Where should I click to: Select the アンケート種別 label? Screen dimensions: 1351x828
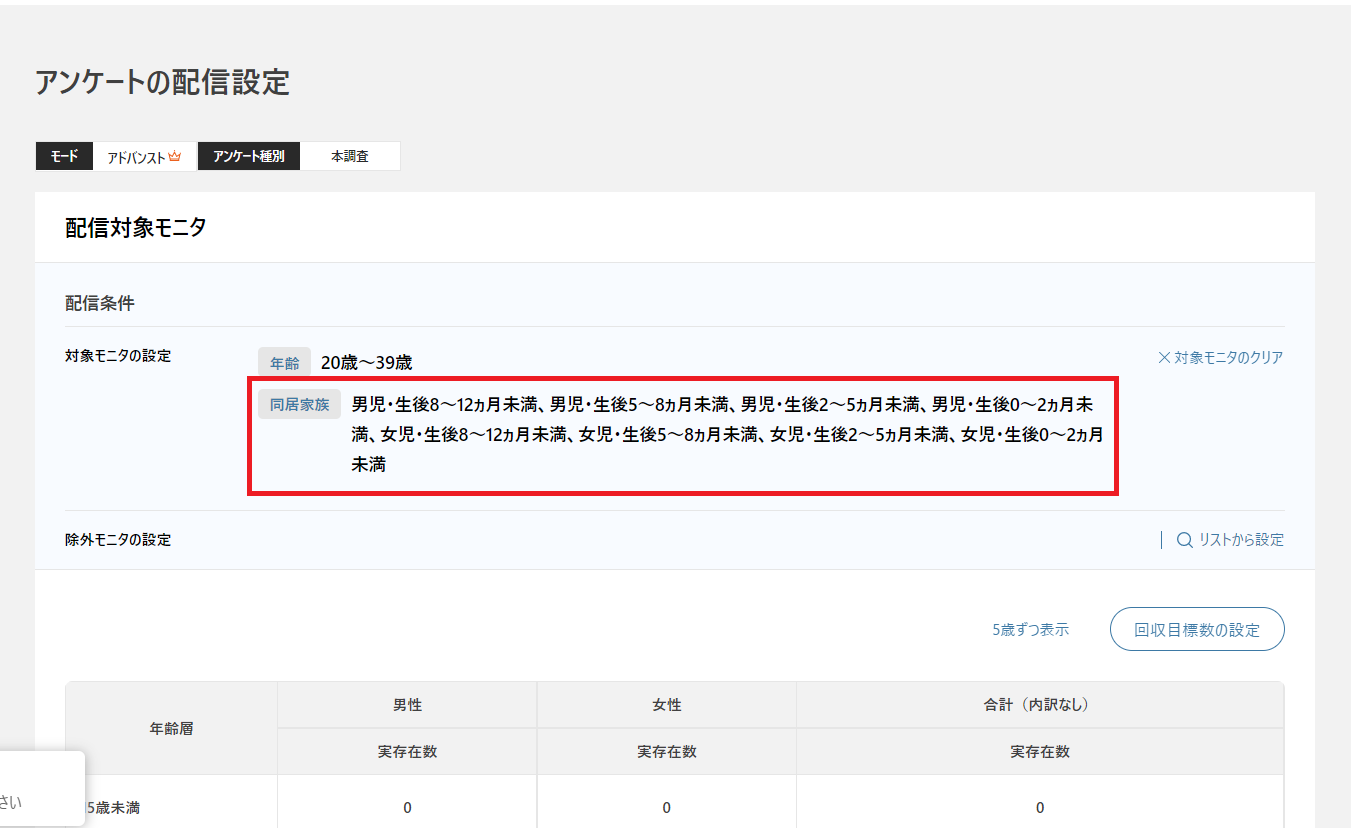tap(248, 156)
